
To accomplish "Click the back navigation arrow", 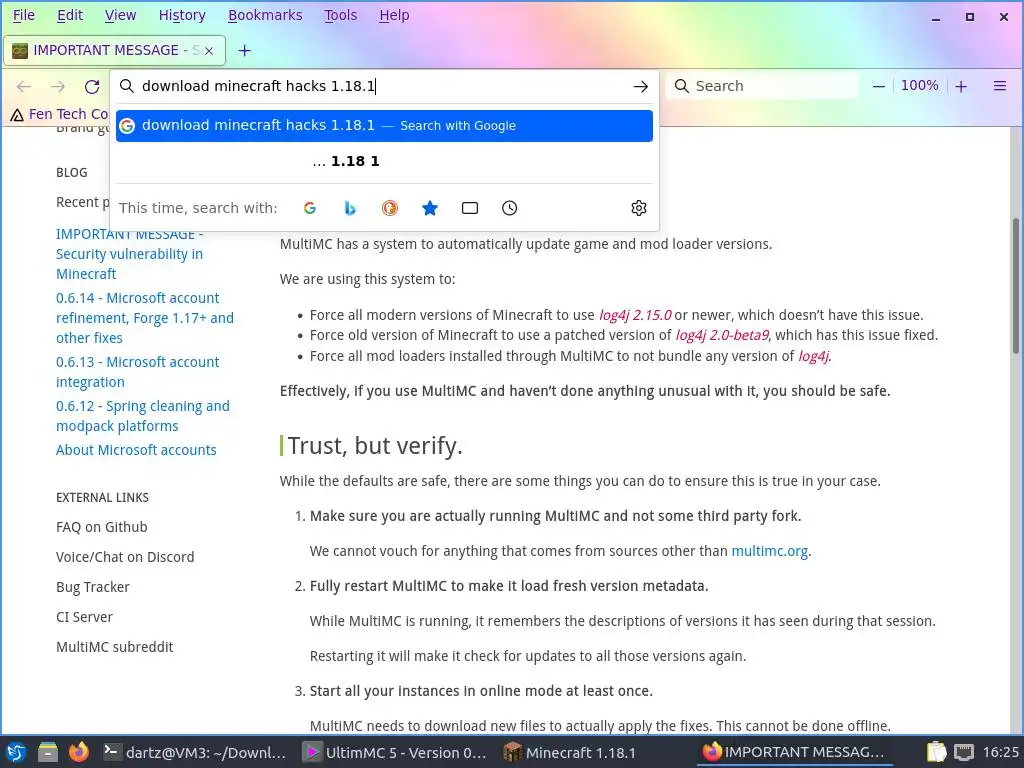I will [24, 86].
